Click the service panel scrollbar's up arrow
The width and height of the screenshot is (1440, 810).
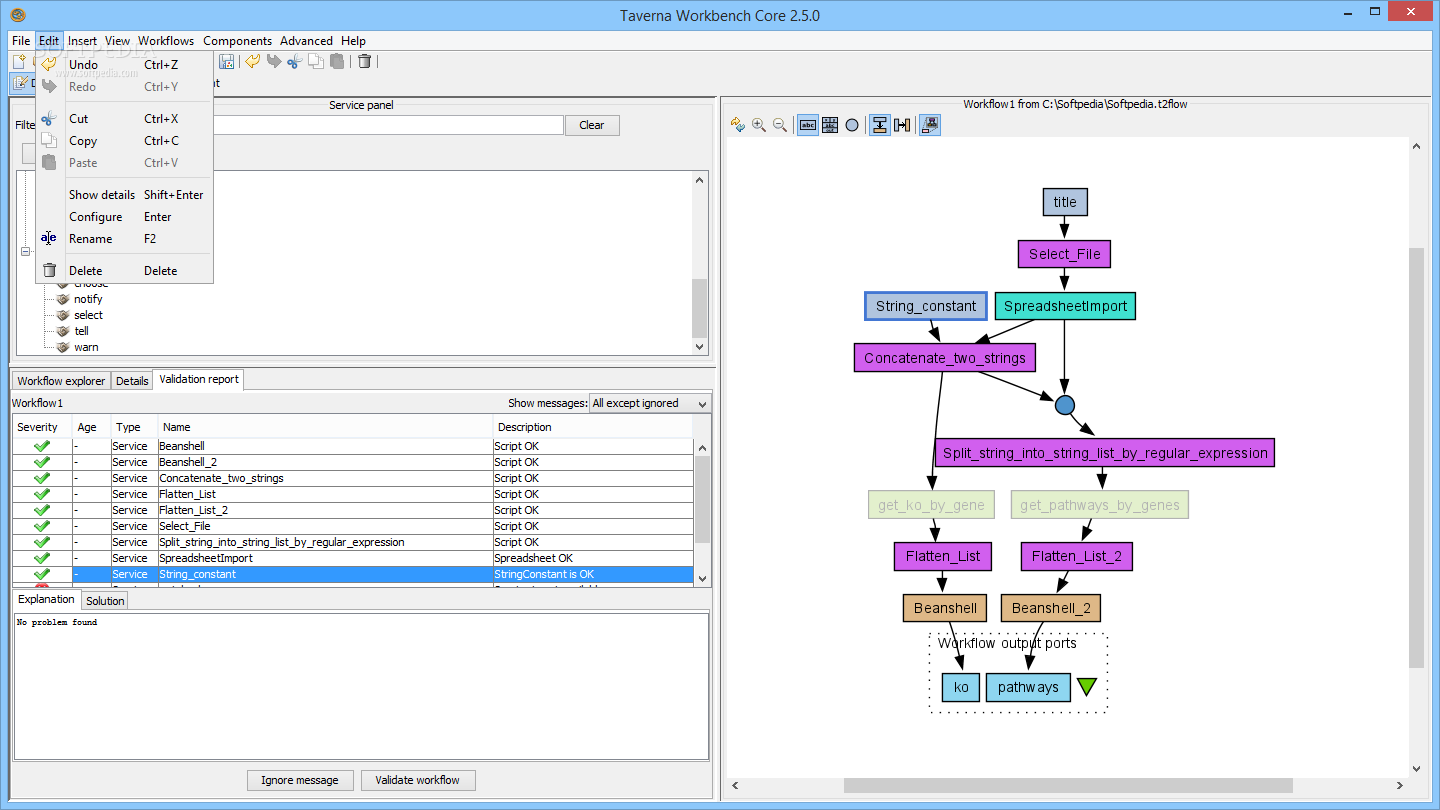coord(700,179)
